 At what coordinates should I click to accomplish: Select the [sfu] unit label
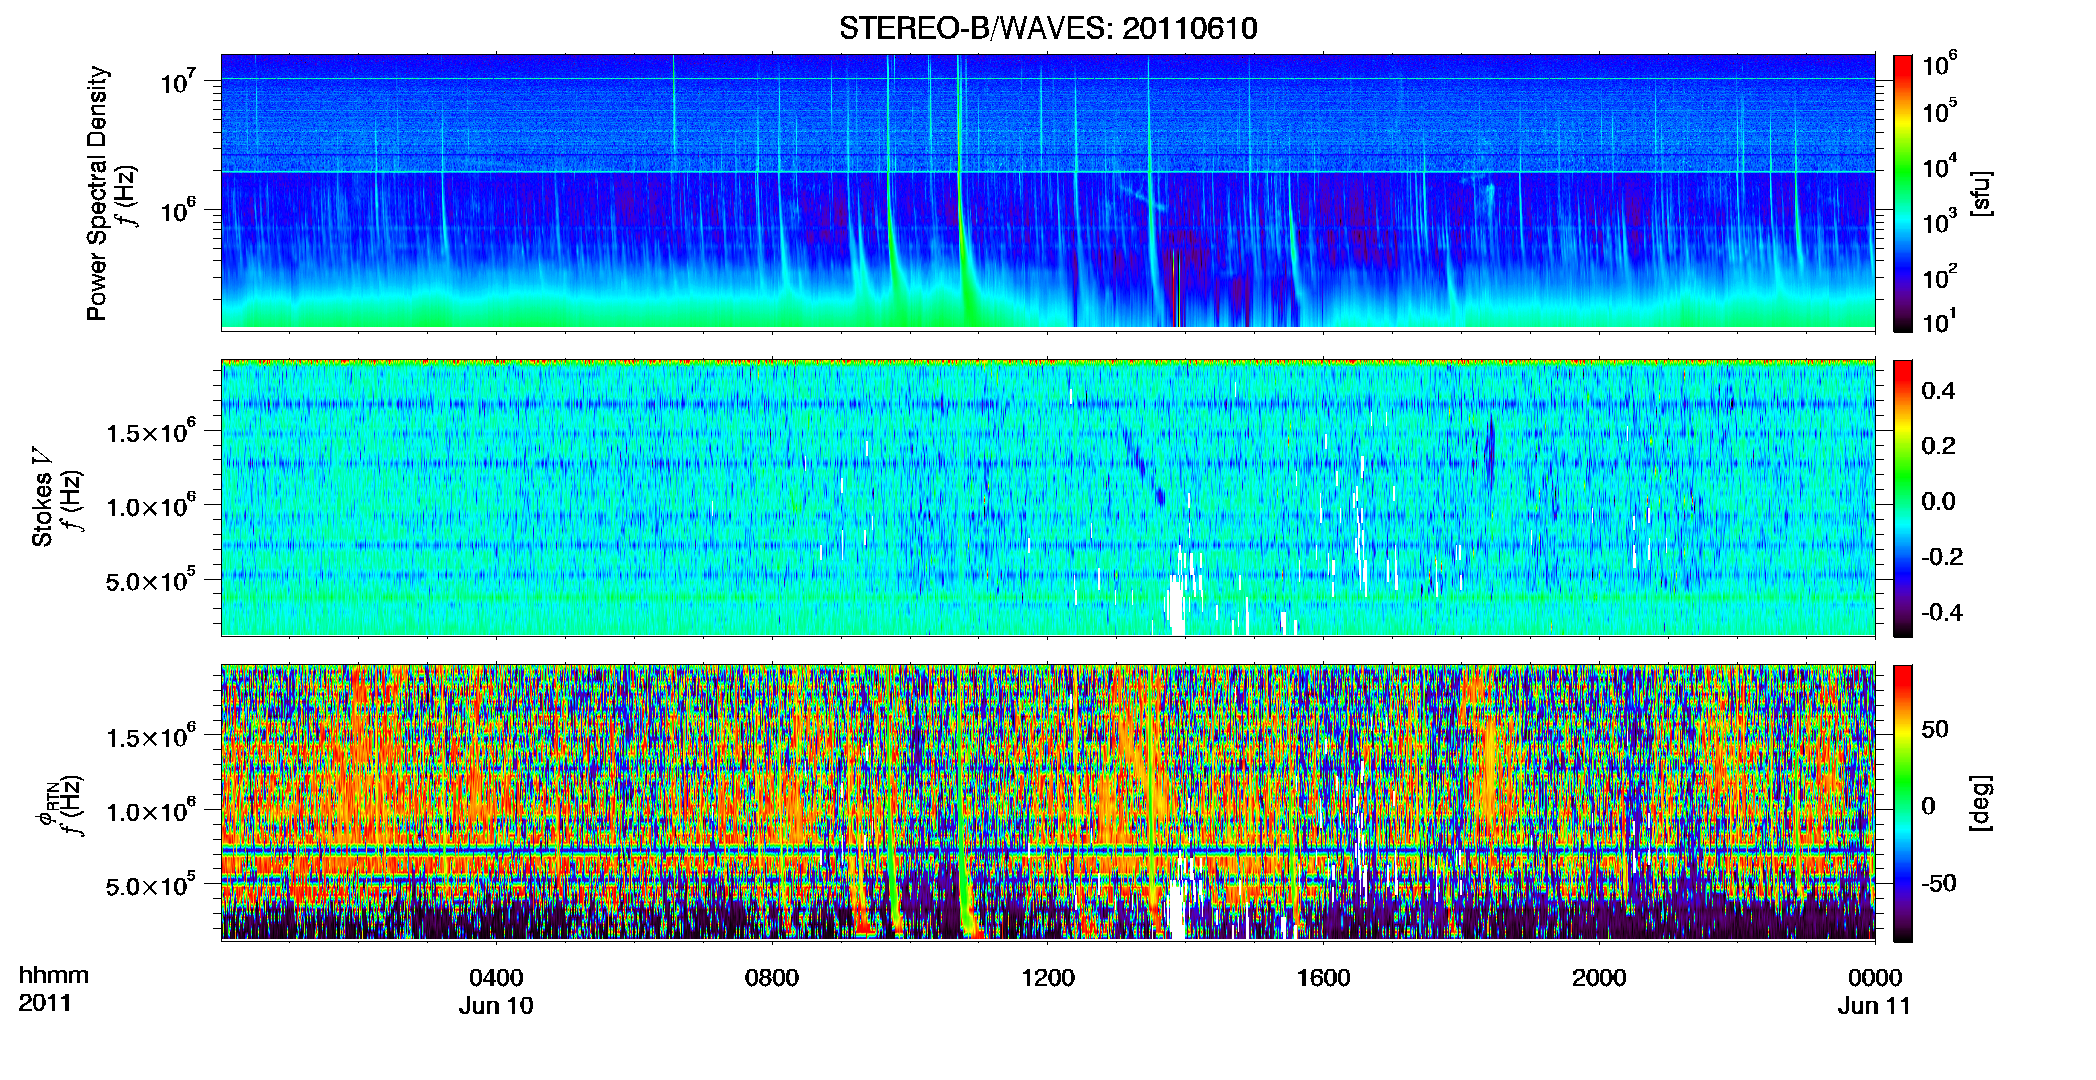[x=1981, y=193]
